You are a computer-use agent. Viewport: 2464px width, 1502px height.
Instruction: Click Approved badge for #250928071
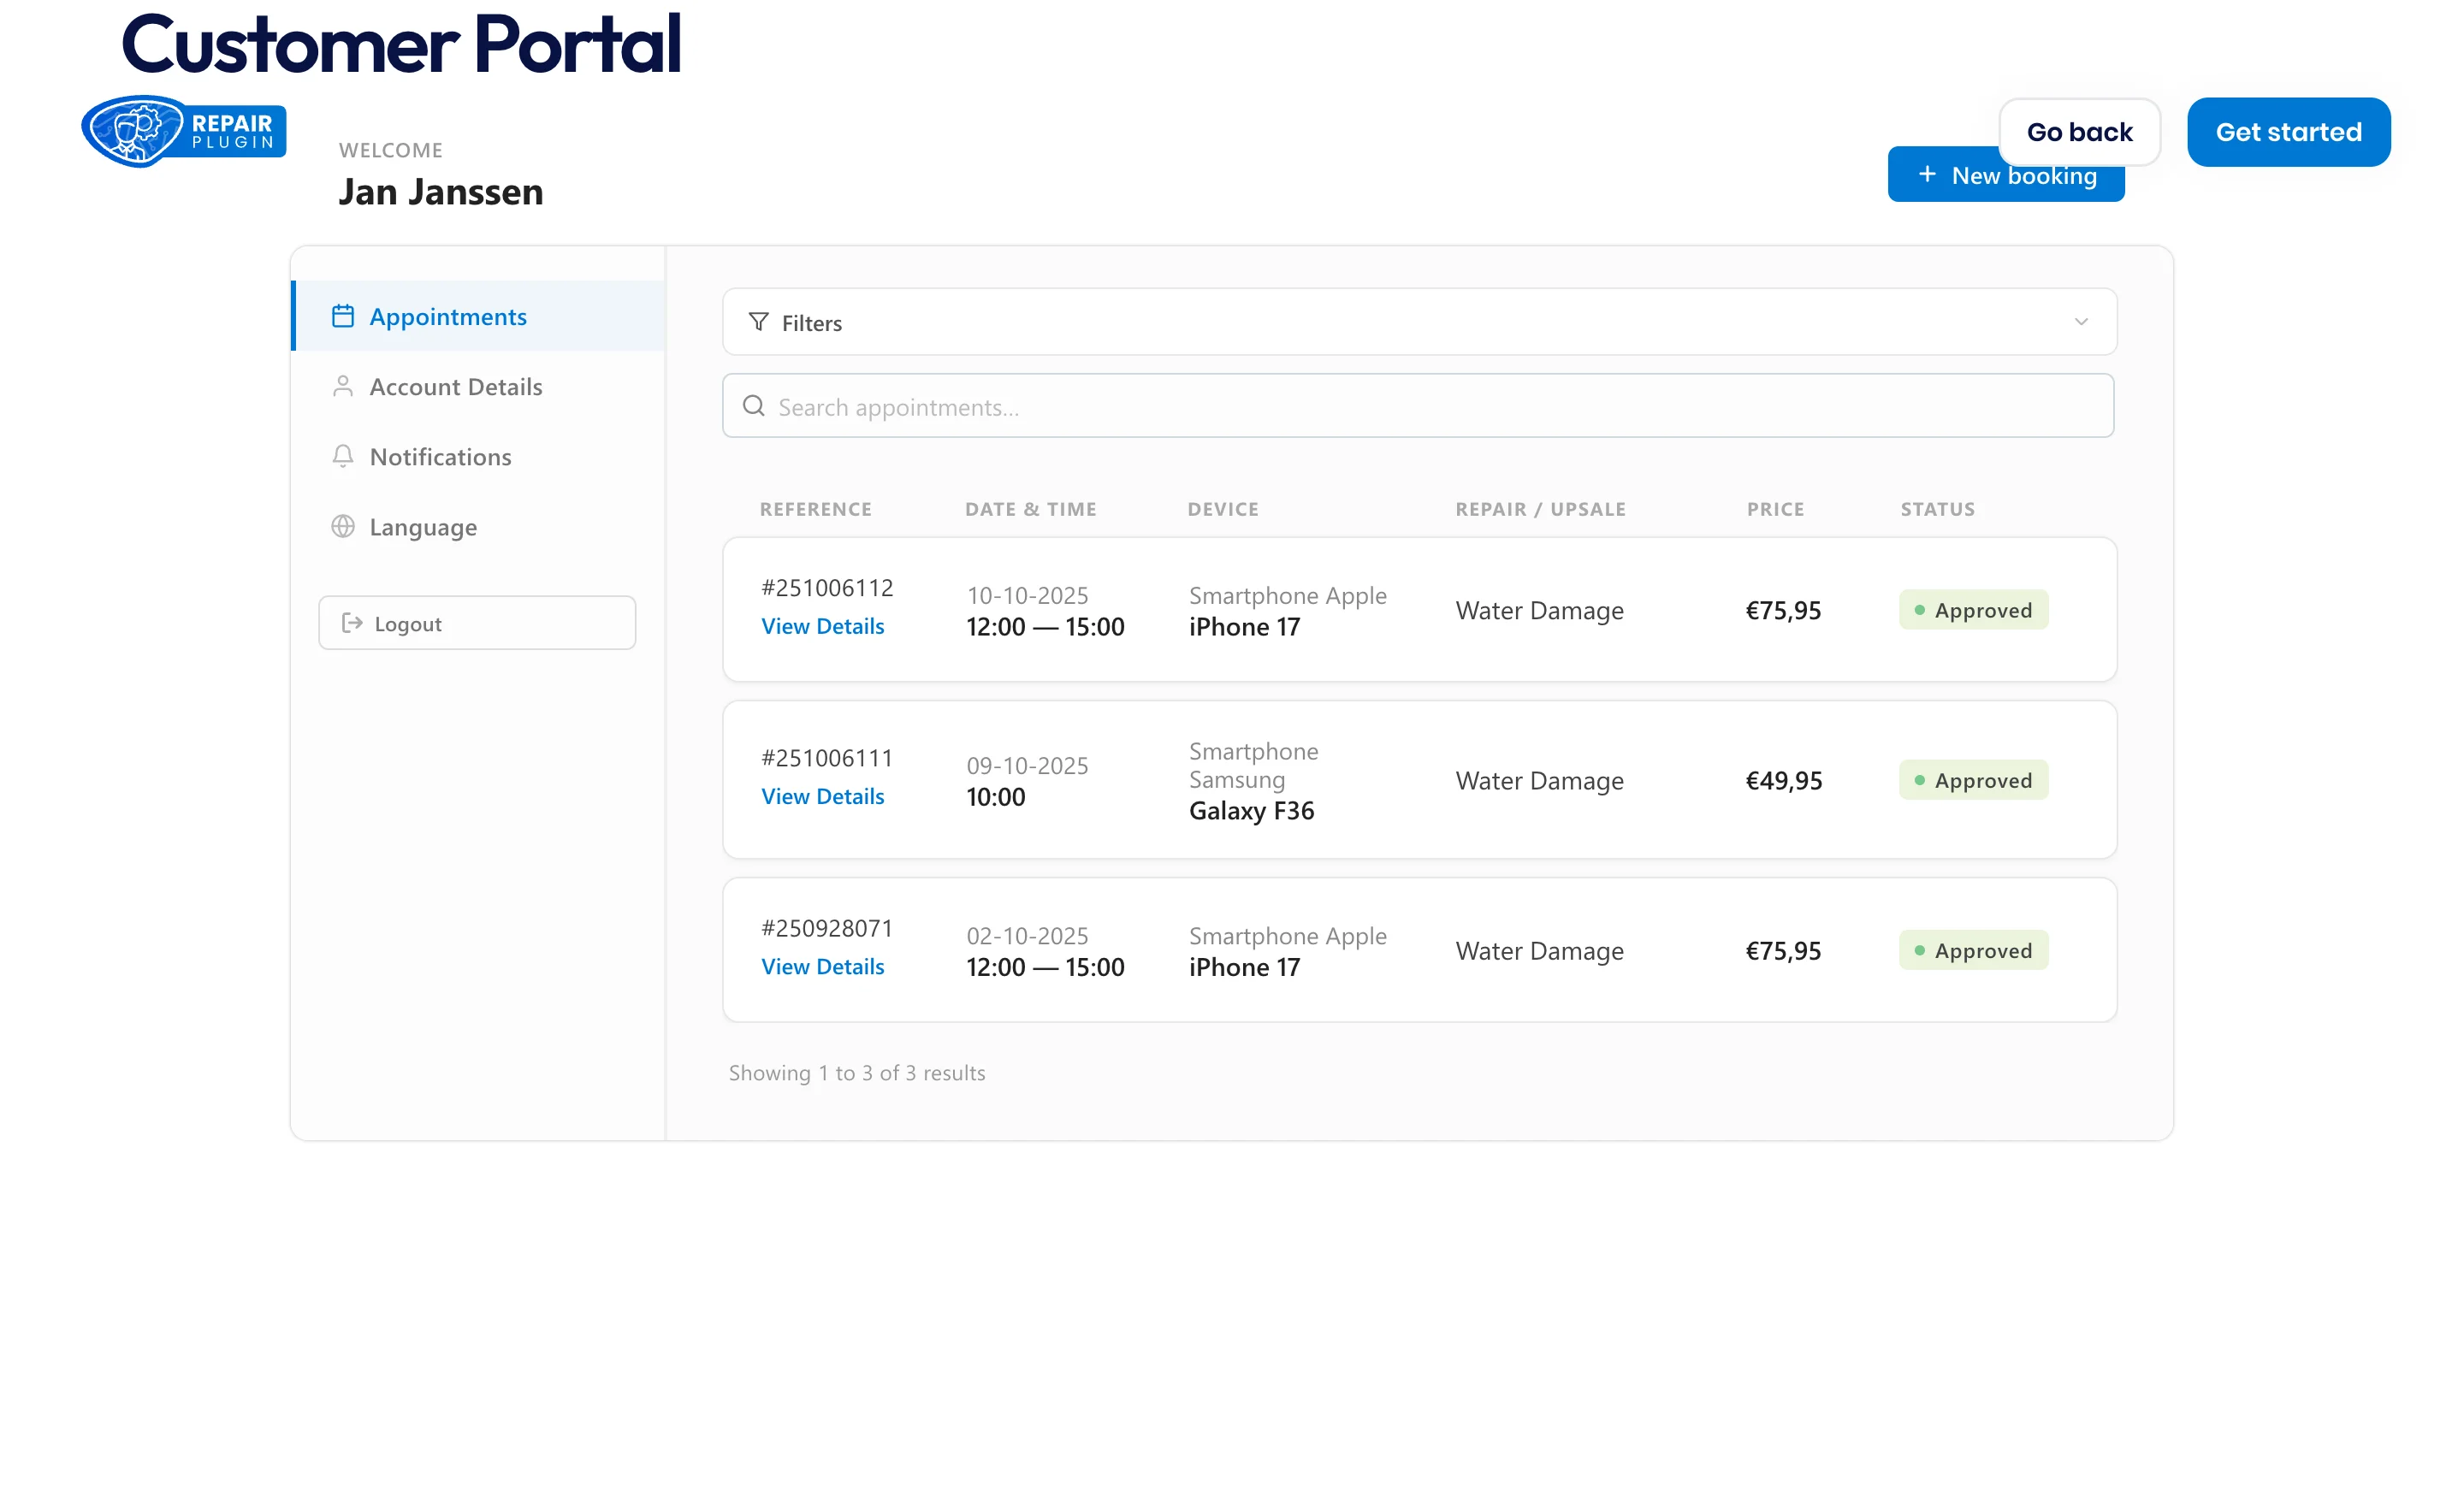[1973, 950]
